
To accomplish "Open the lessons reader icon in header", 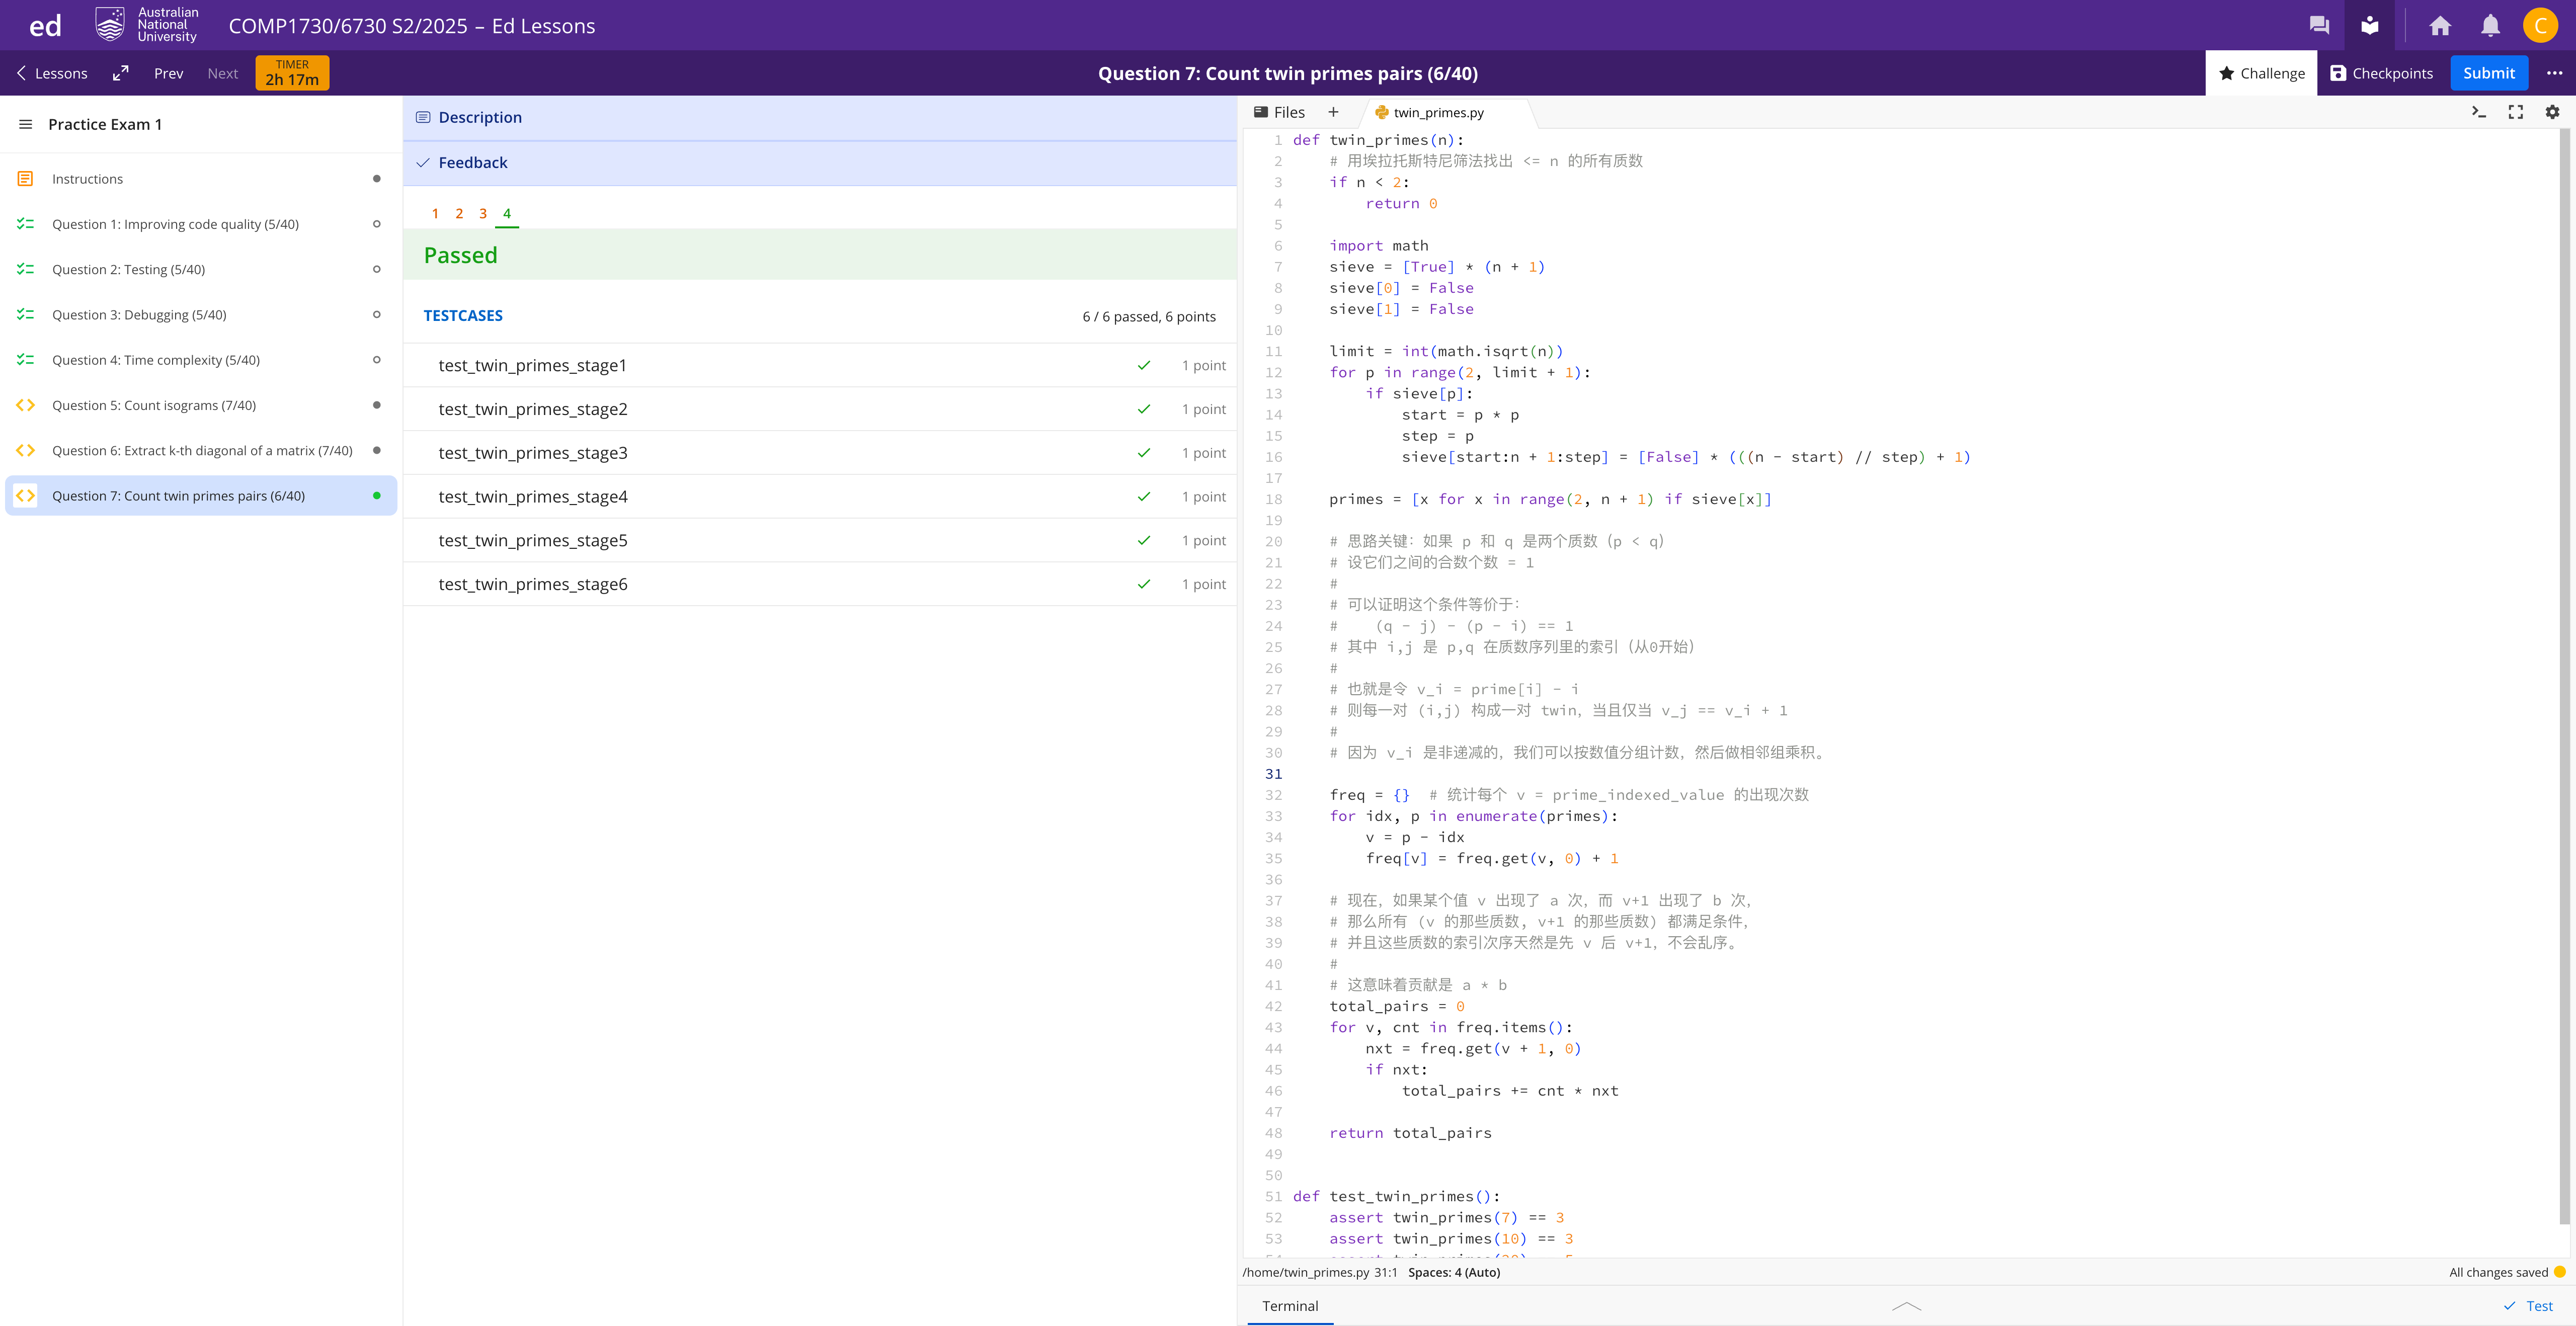I will 2369,25.
